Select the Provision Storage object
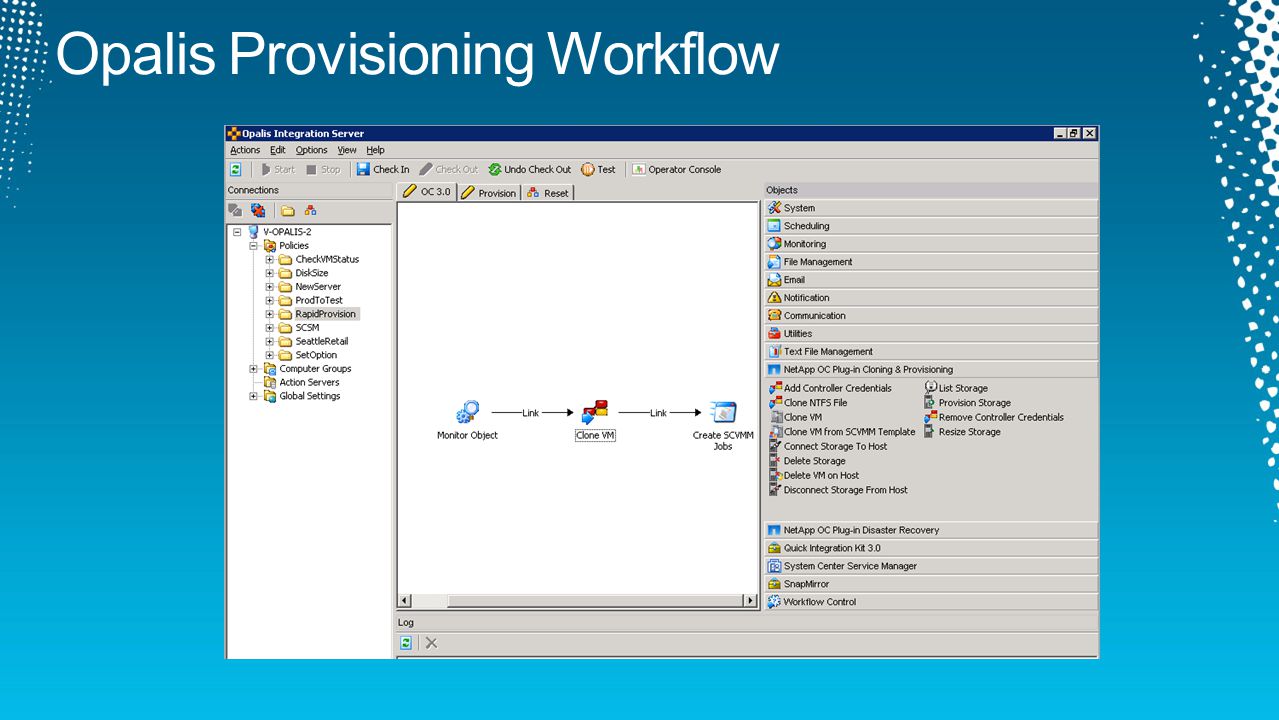The width and height of the screenshot is (1279, 720). coord(967,403)
